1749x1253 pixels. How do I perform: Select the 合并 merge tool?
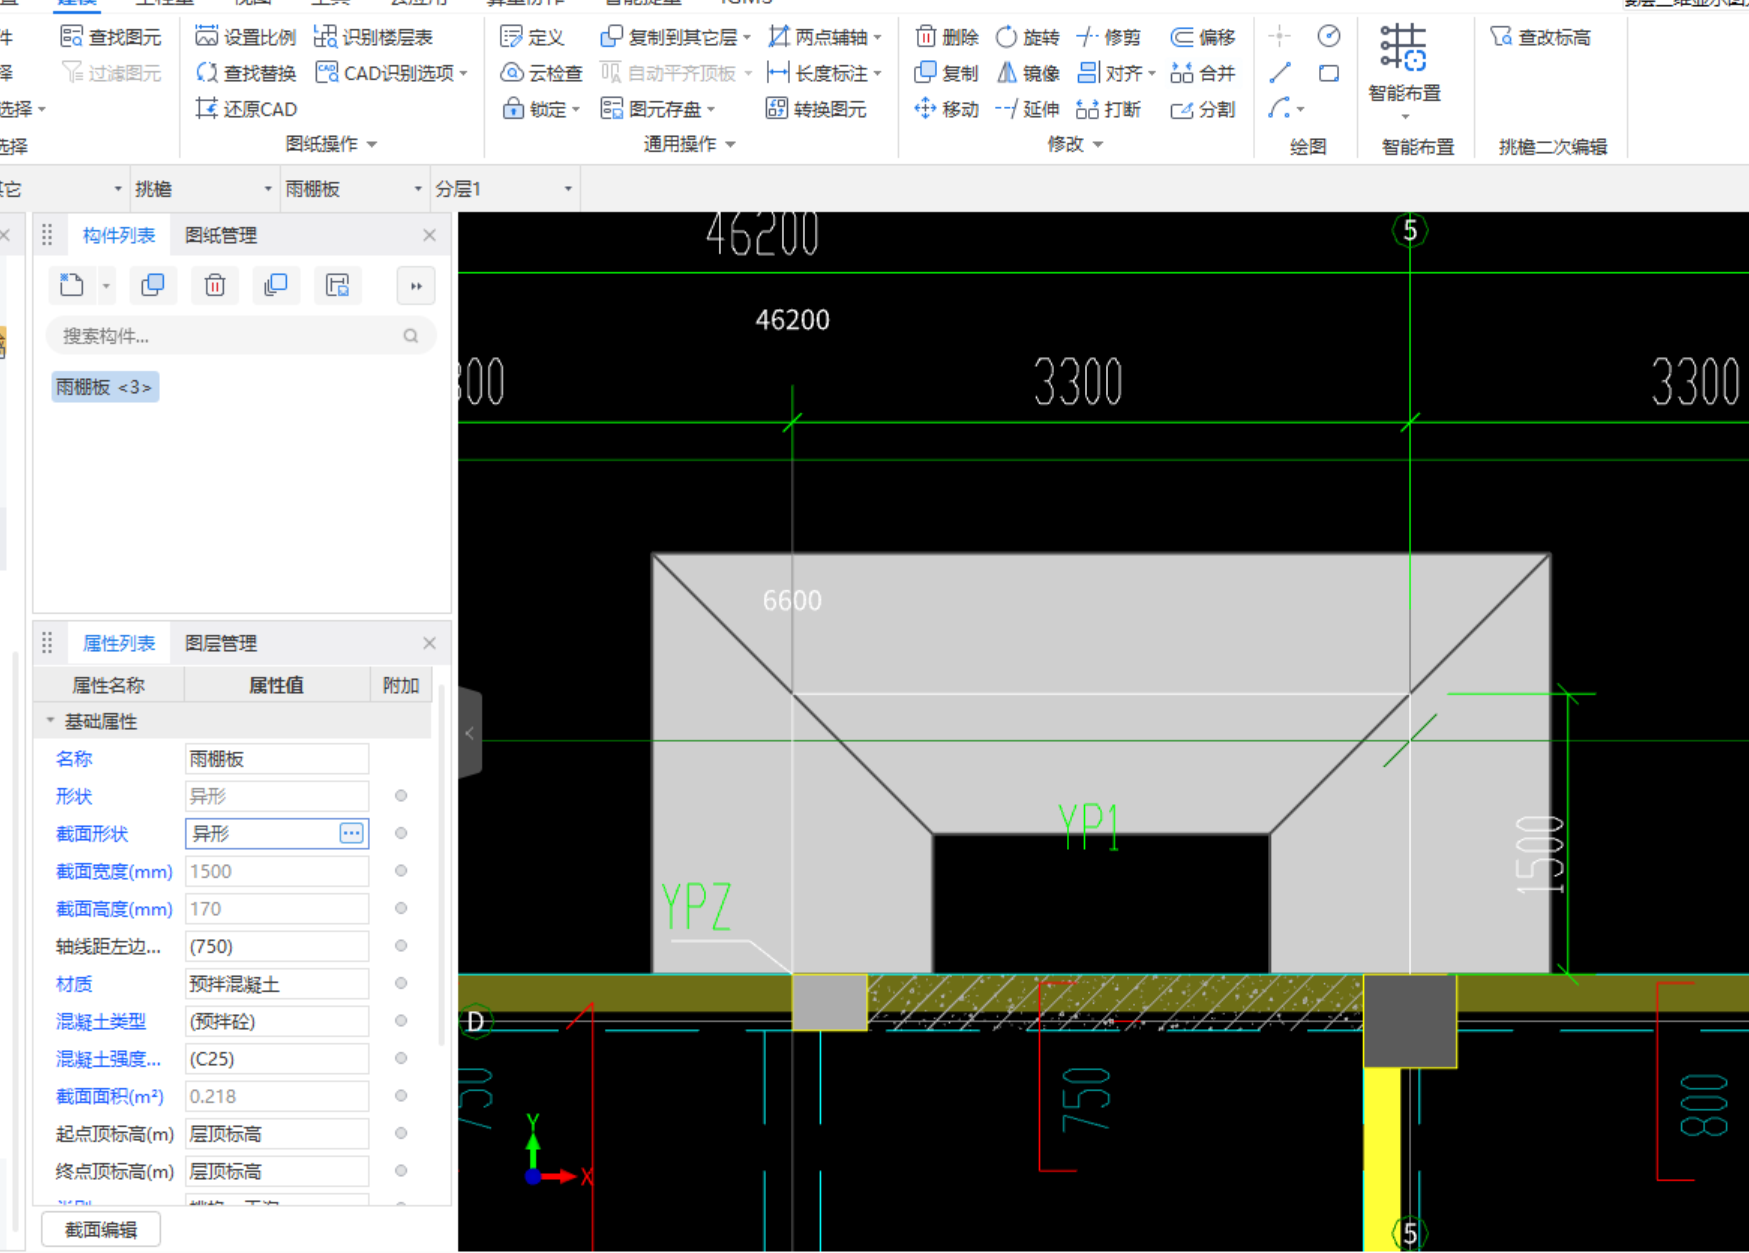[x=1203, y=73]
